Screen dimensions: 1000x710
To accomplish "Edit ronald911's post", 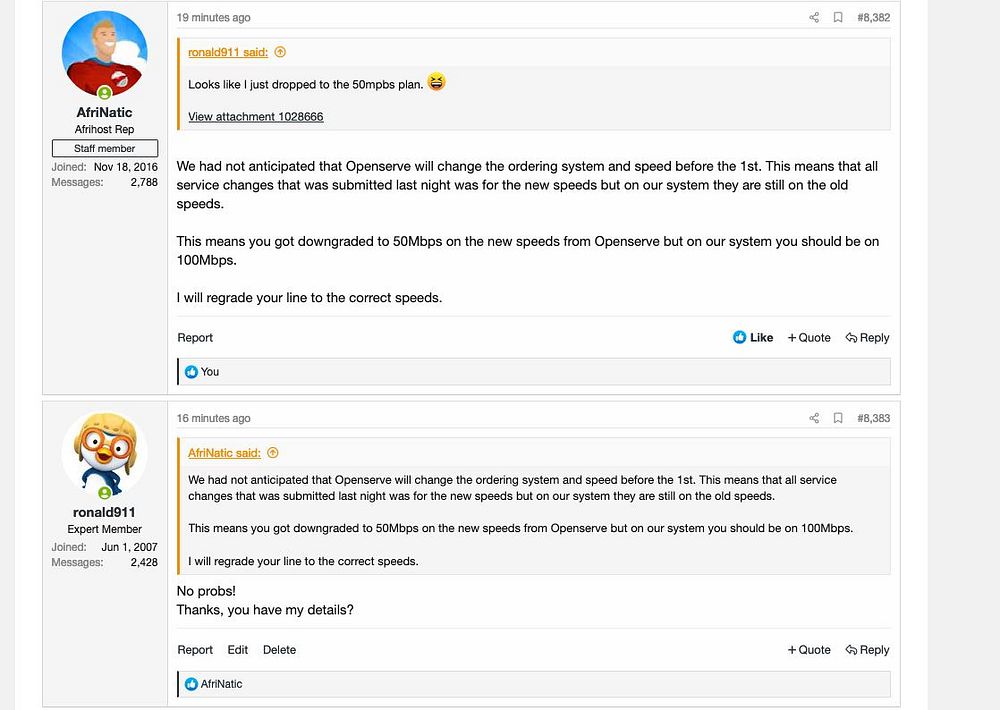I will coord(237,649).
